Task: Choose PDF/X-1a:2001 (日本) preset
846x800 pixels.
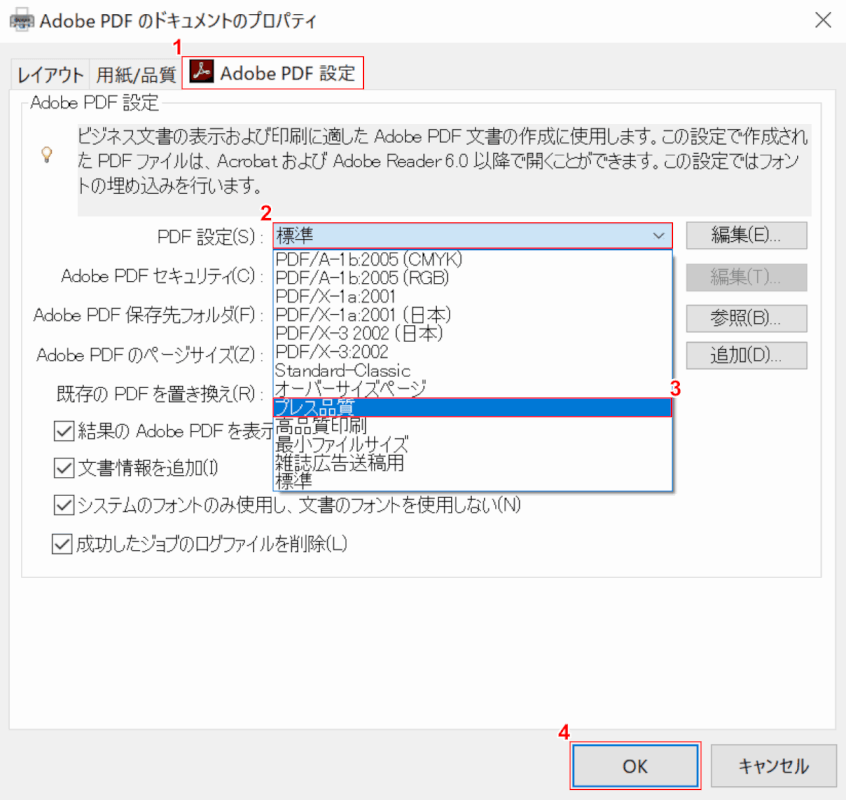Action: [472, 314]
